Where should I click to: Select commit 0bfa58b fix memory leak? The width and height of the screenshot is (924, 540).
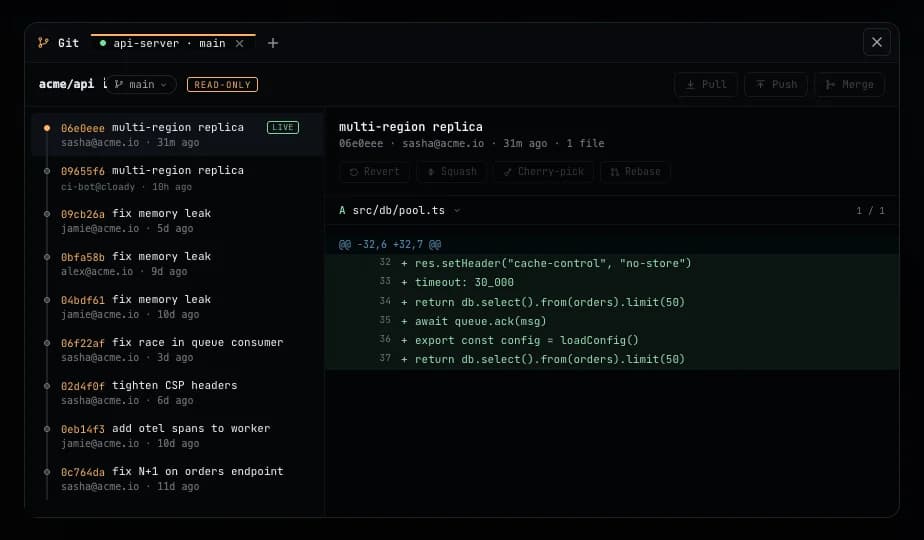point(177,264)
